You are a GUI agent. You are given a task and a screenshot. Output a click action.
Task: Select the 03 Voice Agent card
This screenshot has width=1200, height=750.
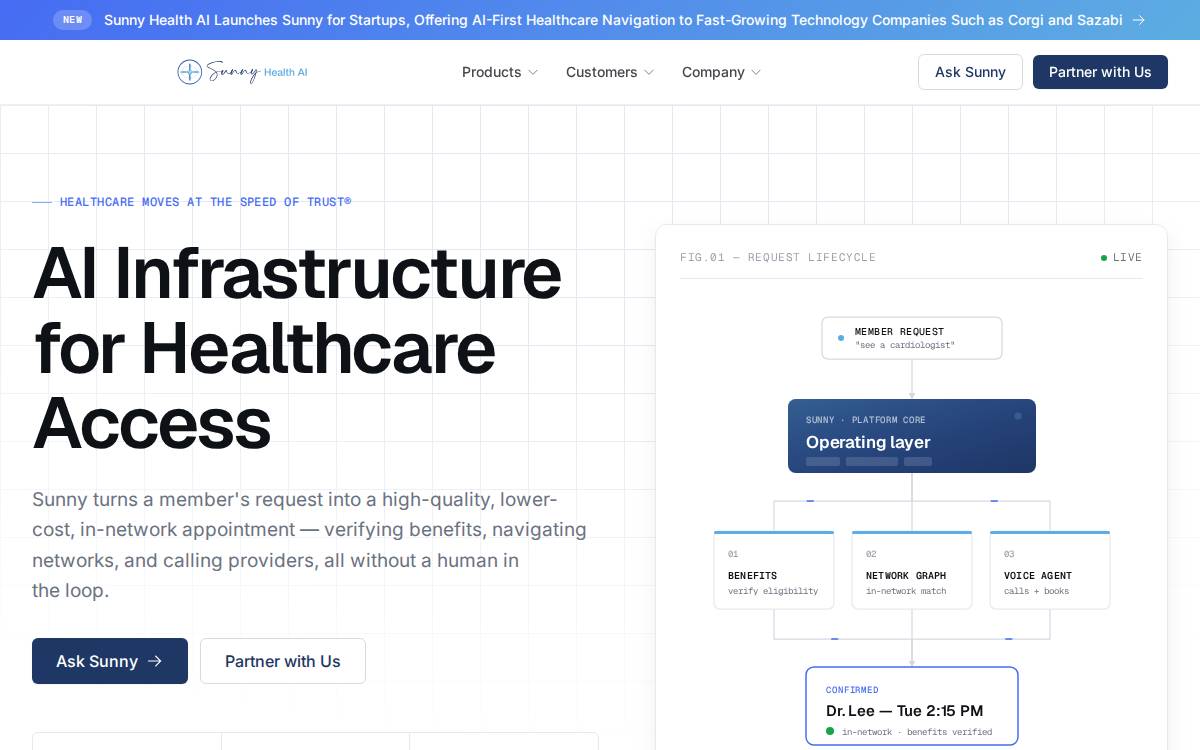click(1050, 570)
